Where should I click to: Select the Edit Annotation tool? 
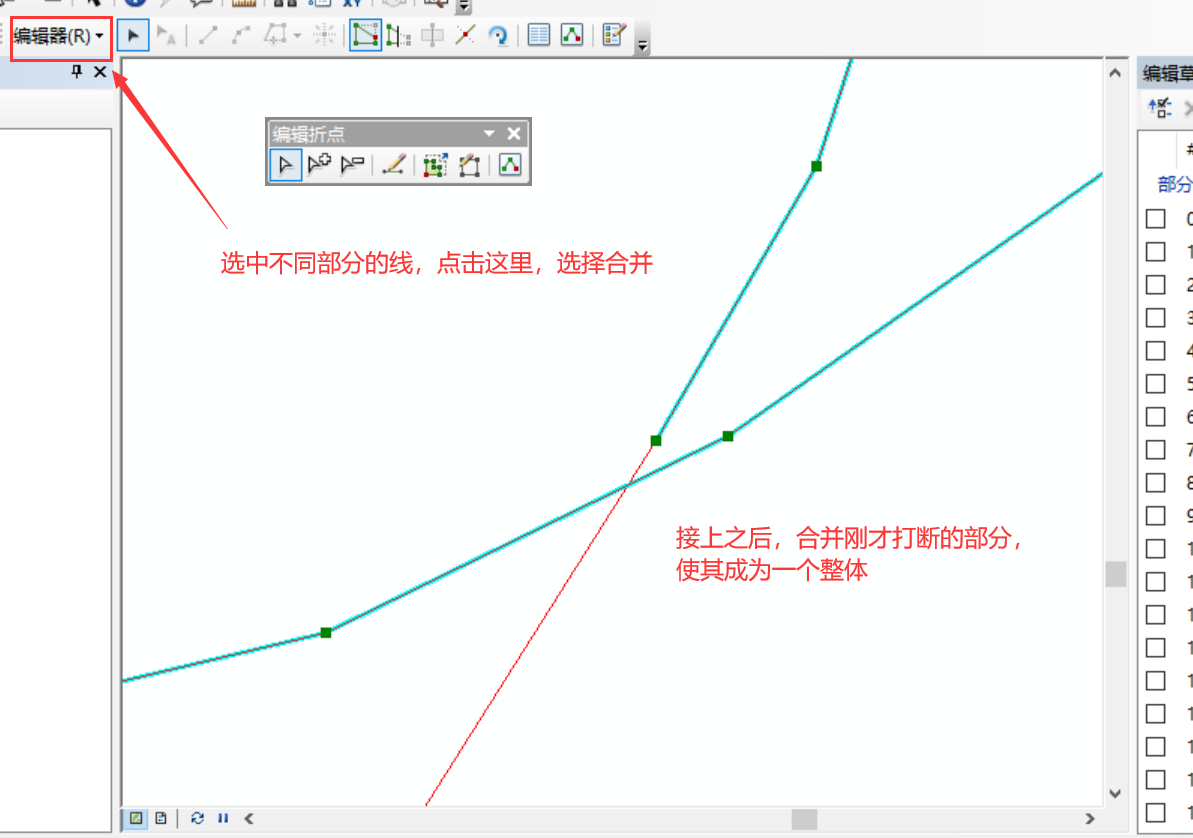[166, 35]
